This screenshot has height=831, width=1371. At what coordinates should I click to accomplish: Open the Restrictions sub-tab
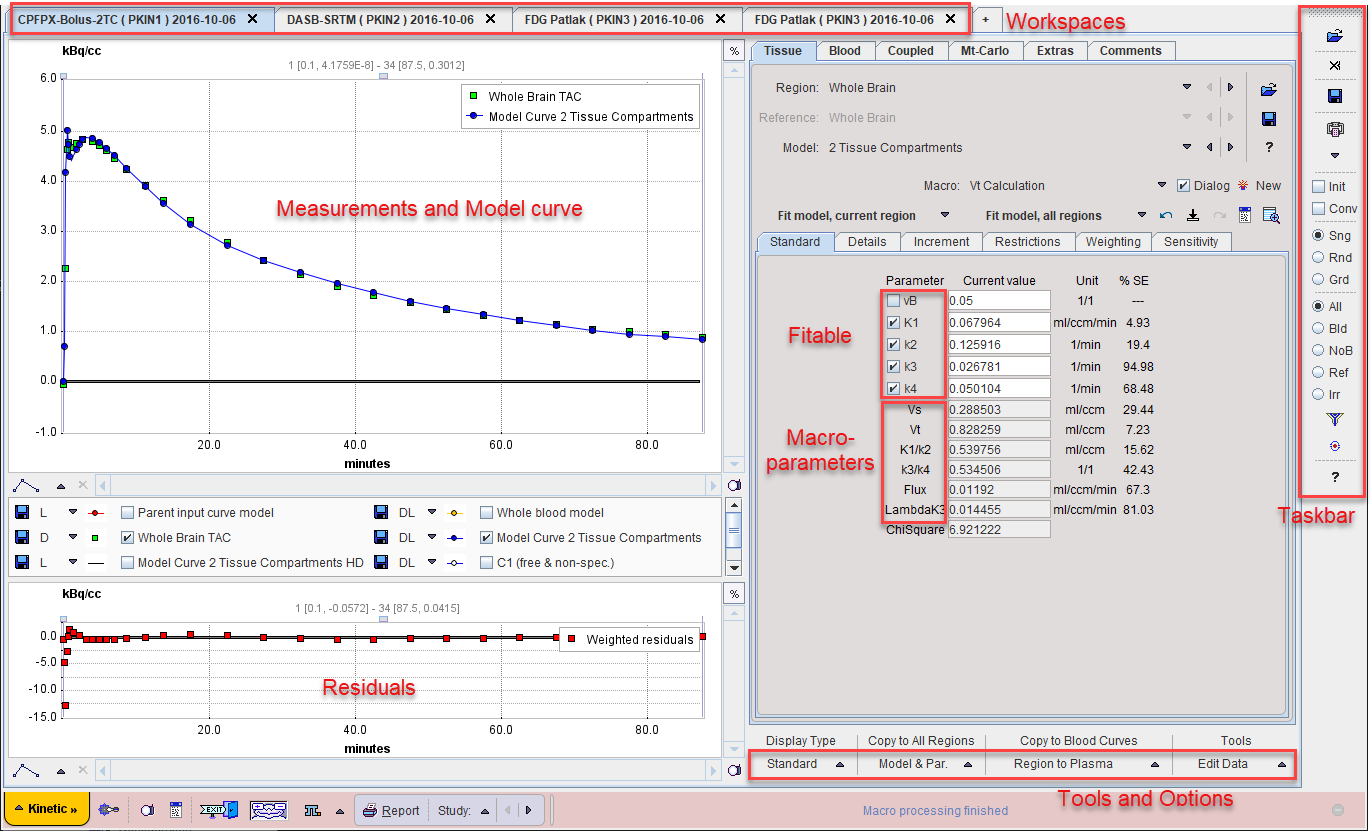pyautogui.click(x=1027, y=242)
